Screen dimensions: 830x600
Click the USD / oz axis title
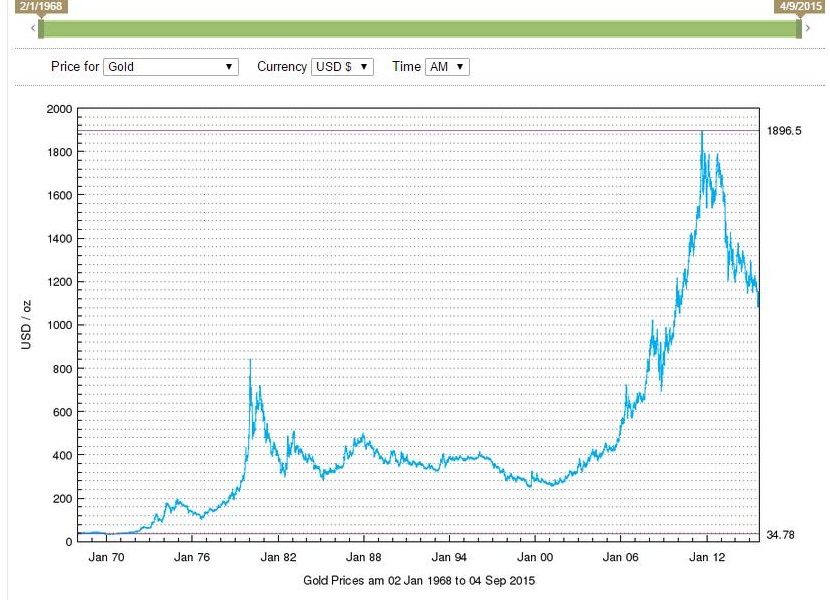coord(27,324)
